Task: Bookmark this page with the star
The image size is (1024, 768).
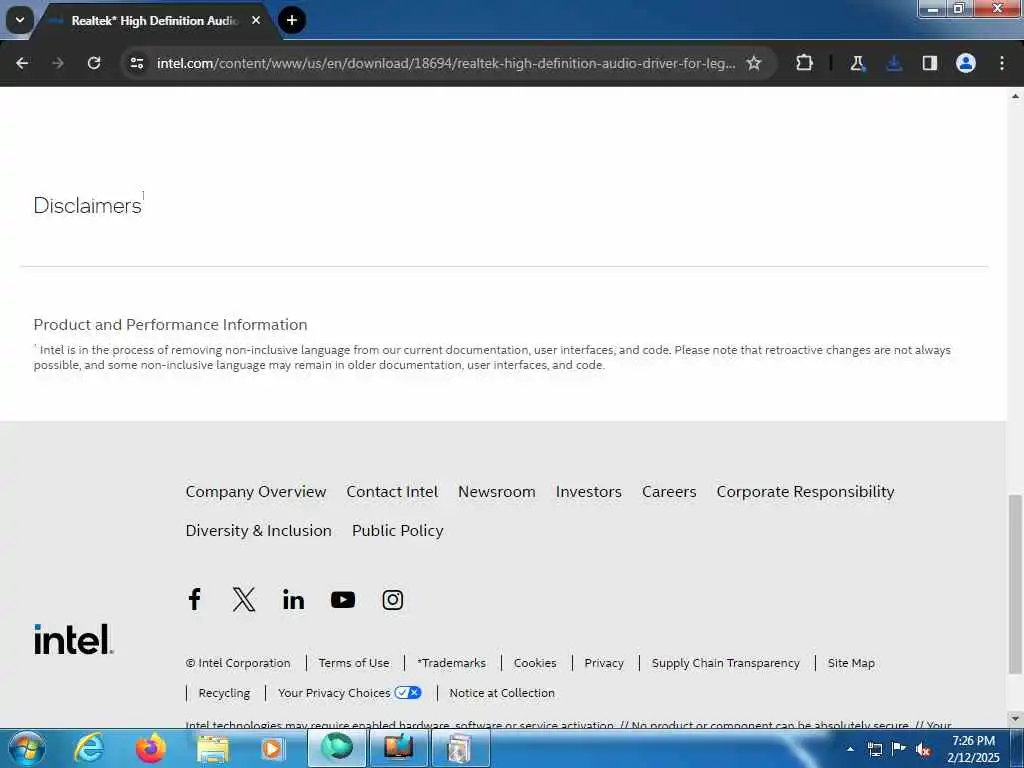Action: click(754, 63)
